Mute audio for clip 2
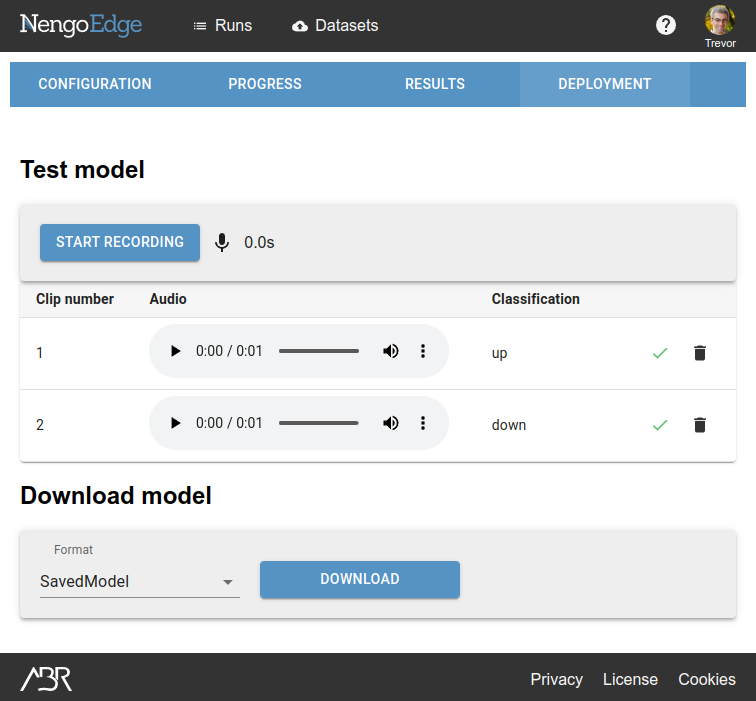 click(391, 423)
